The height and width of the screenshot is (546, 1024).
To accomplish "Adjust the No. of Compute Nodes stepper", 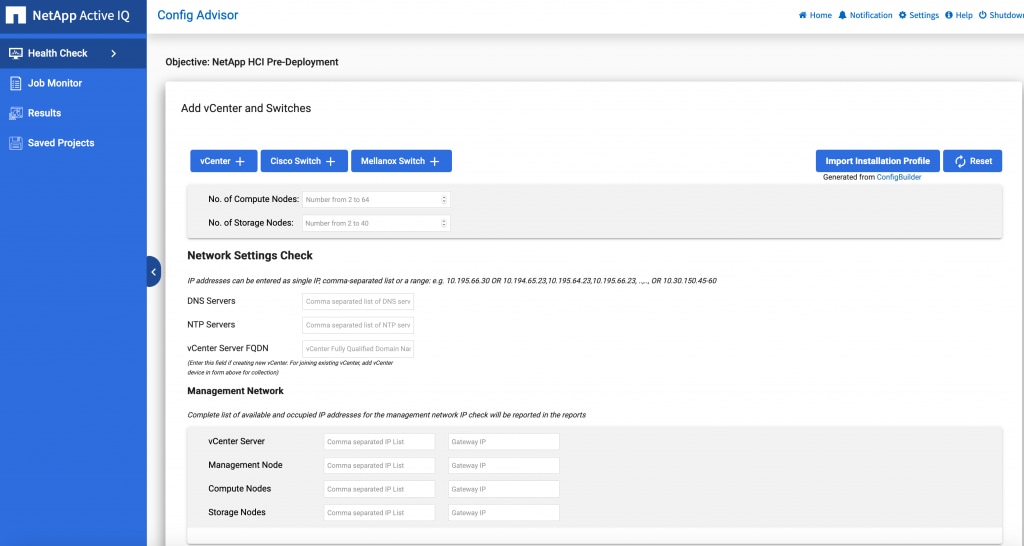I will [x=444, y=199].
